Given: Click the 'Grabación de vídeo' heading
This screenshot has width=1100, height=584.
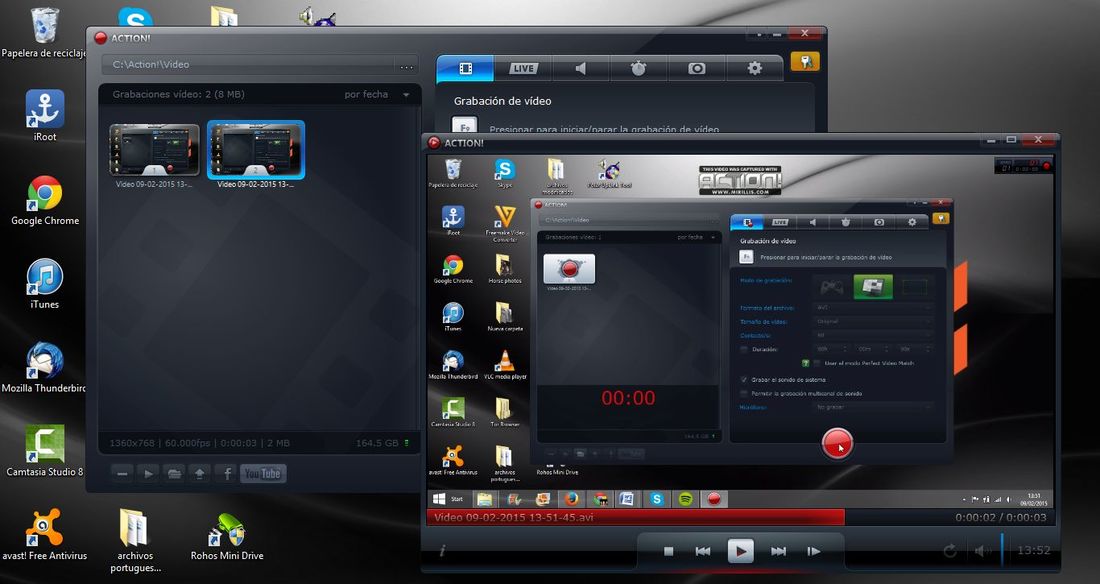Looking at the screenshot, I should (x=502, y=101).
